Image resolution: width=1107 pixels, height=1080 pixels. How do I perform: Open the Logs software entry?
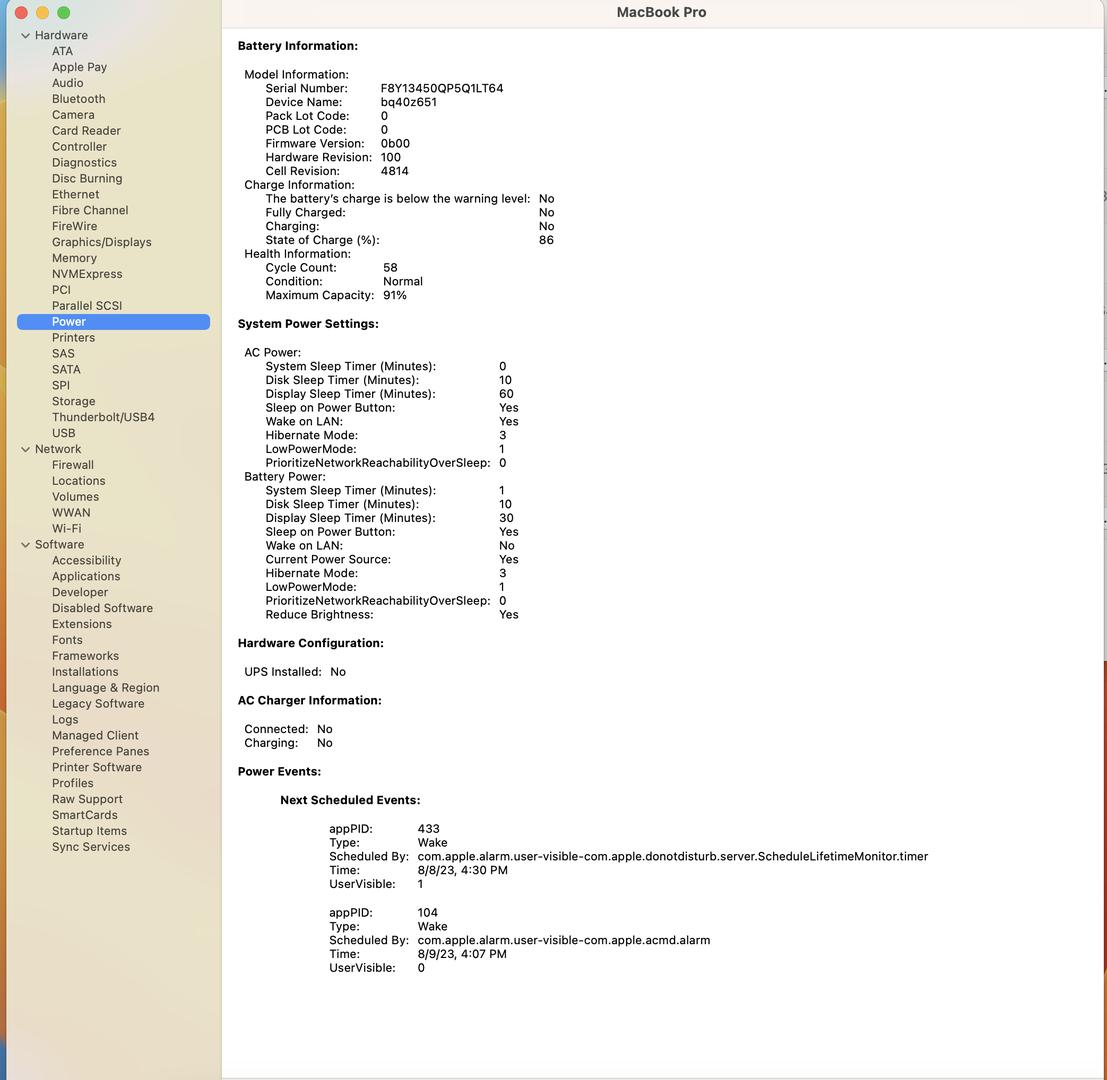point(65,720)
